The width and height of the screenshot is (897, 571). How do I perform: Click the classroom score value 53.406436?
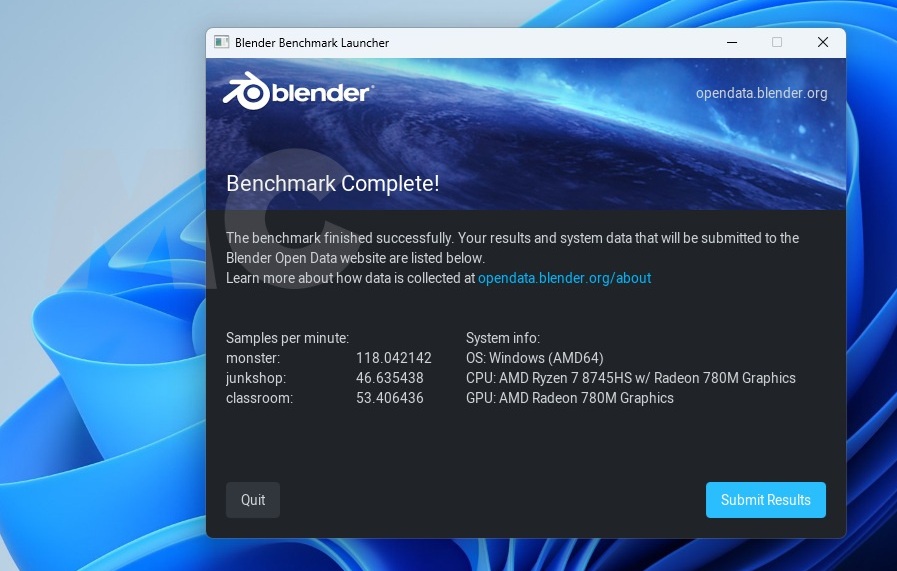click(389, 398)
